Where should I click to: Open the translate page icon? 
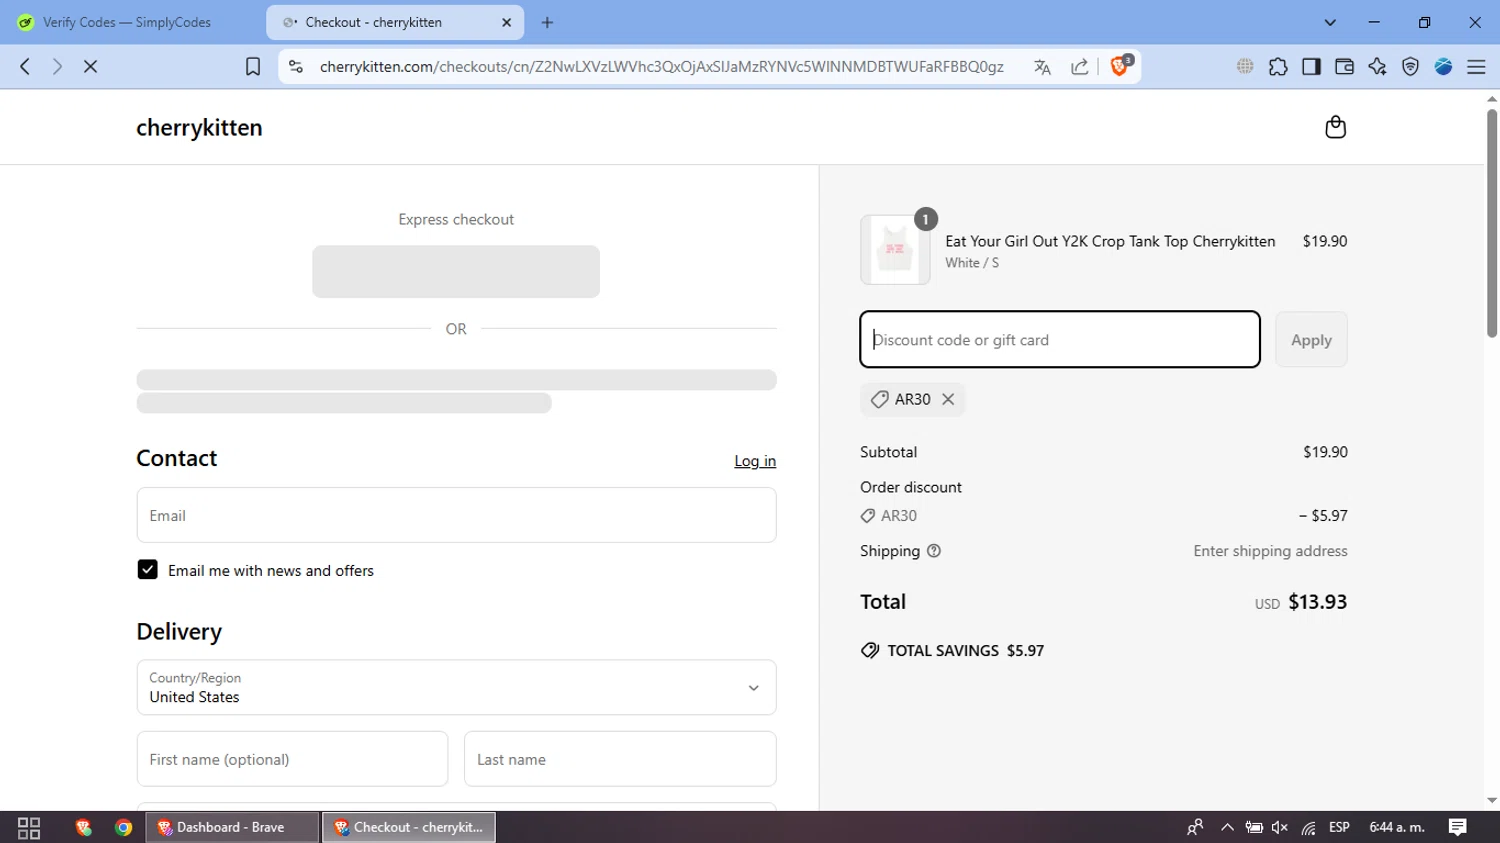click(x=1042, y=67)
